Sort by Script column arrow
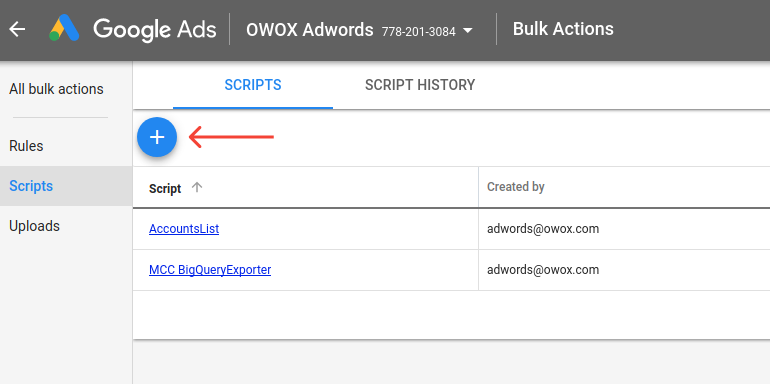The height and width of the screenshot is (384, 770). click(197, 187)
